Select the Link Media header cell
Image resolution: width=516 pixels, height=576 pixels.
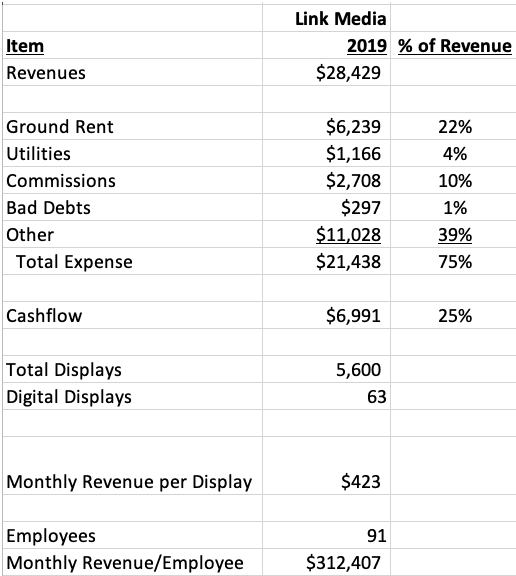(326, 18)
